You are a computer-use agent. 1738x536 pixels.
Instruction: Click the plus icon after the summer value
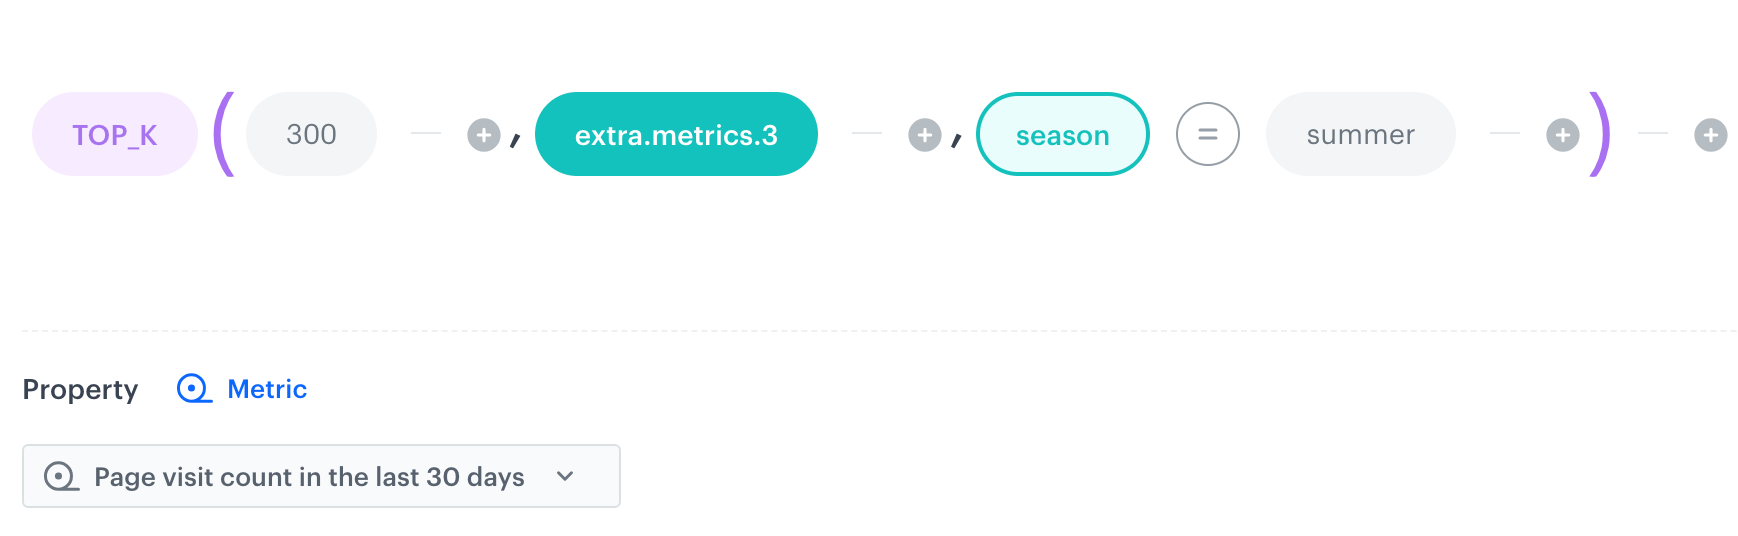[x=1562, y=135]
